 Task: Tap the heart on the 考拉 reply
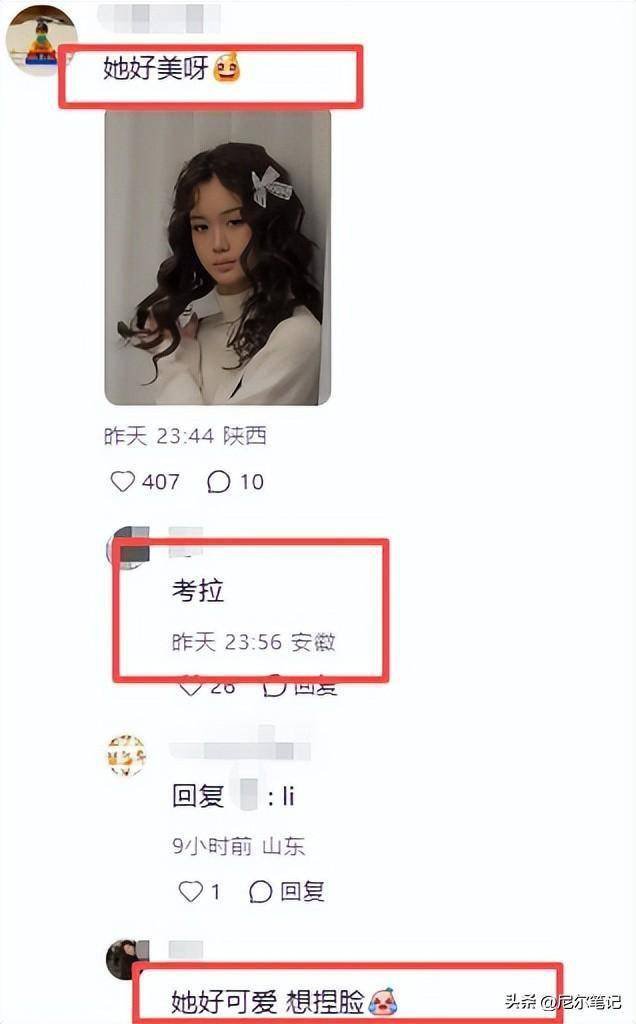point(190,686)
